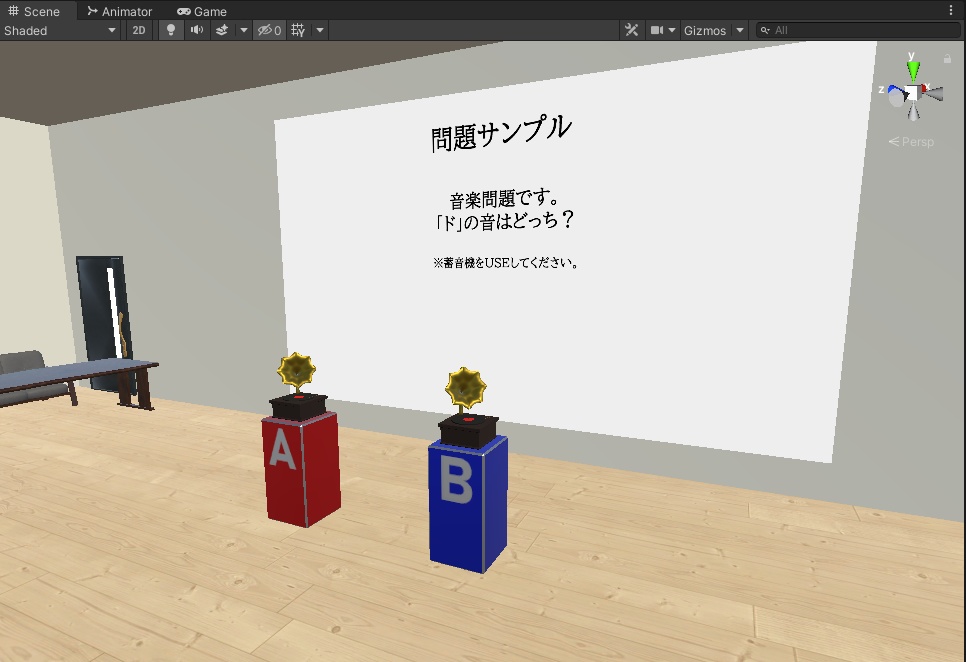Open the scene grid settings icon
Image resolution: width=966 pixels, height=662 pixels.
pyautogui.click(x=297, y=30)
